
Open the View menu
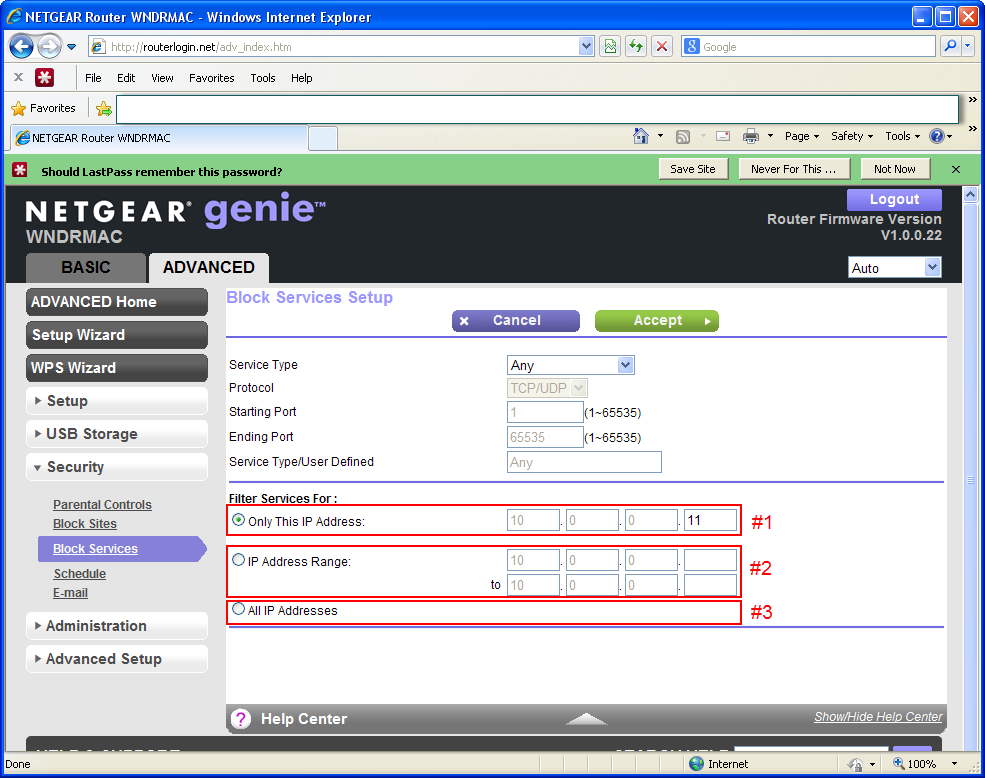tap(162, 78)
